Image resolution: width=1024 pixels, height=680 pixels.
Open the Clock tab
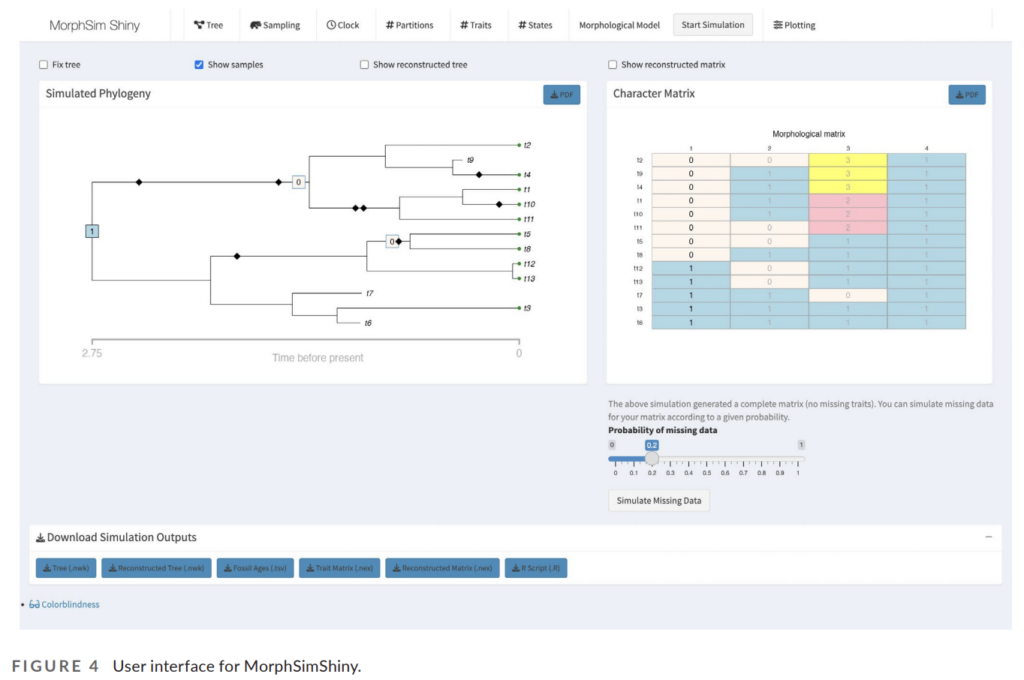pyautogui.click(x=343, y=25)
